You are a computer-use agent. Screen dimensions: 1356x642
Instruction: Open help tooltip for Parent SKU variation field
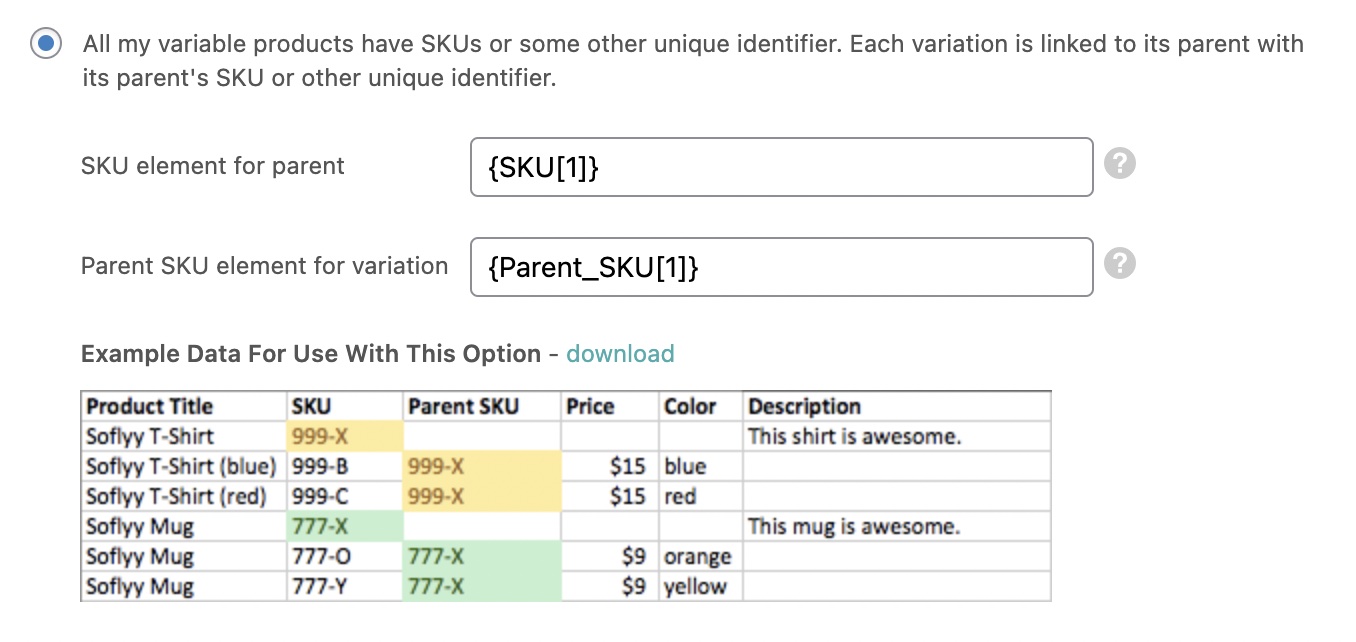coord(1120,264)
